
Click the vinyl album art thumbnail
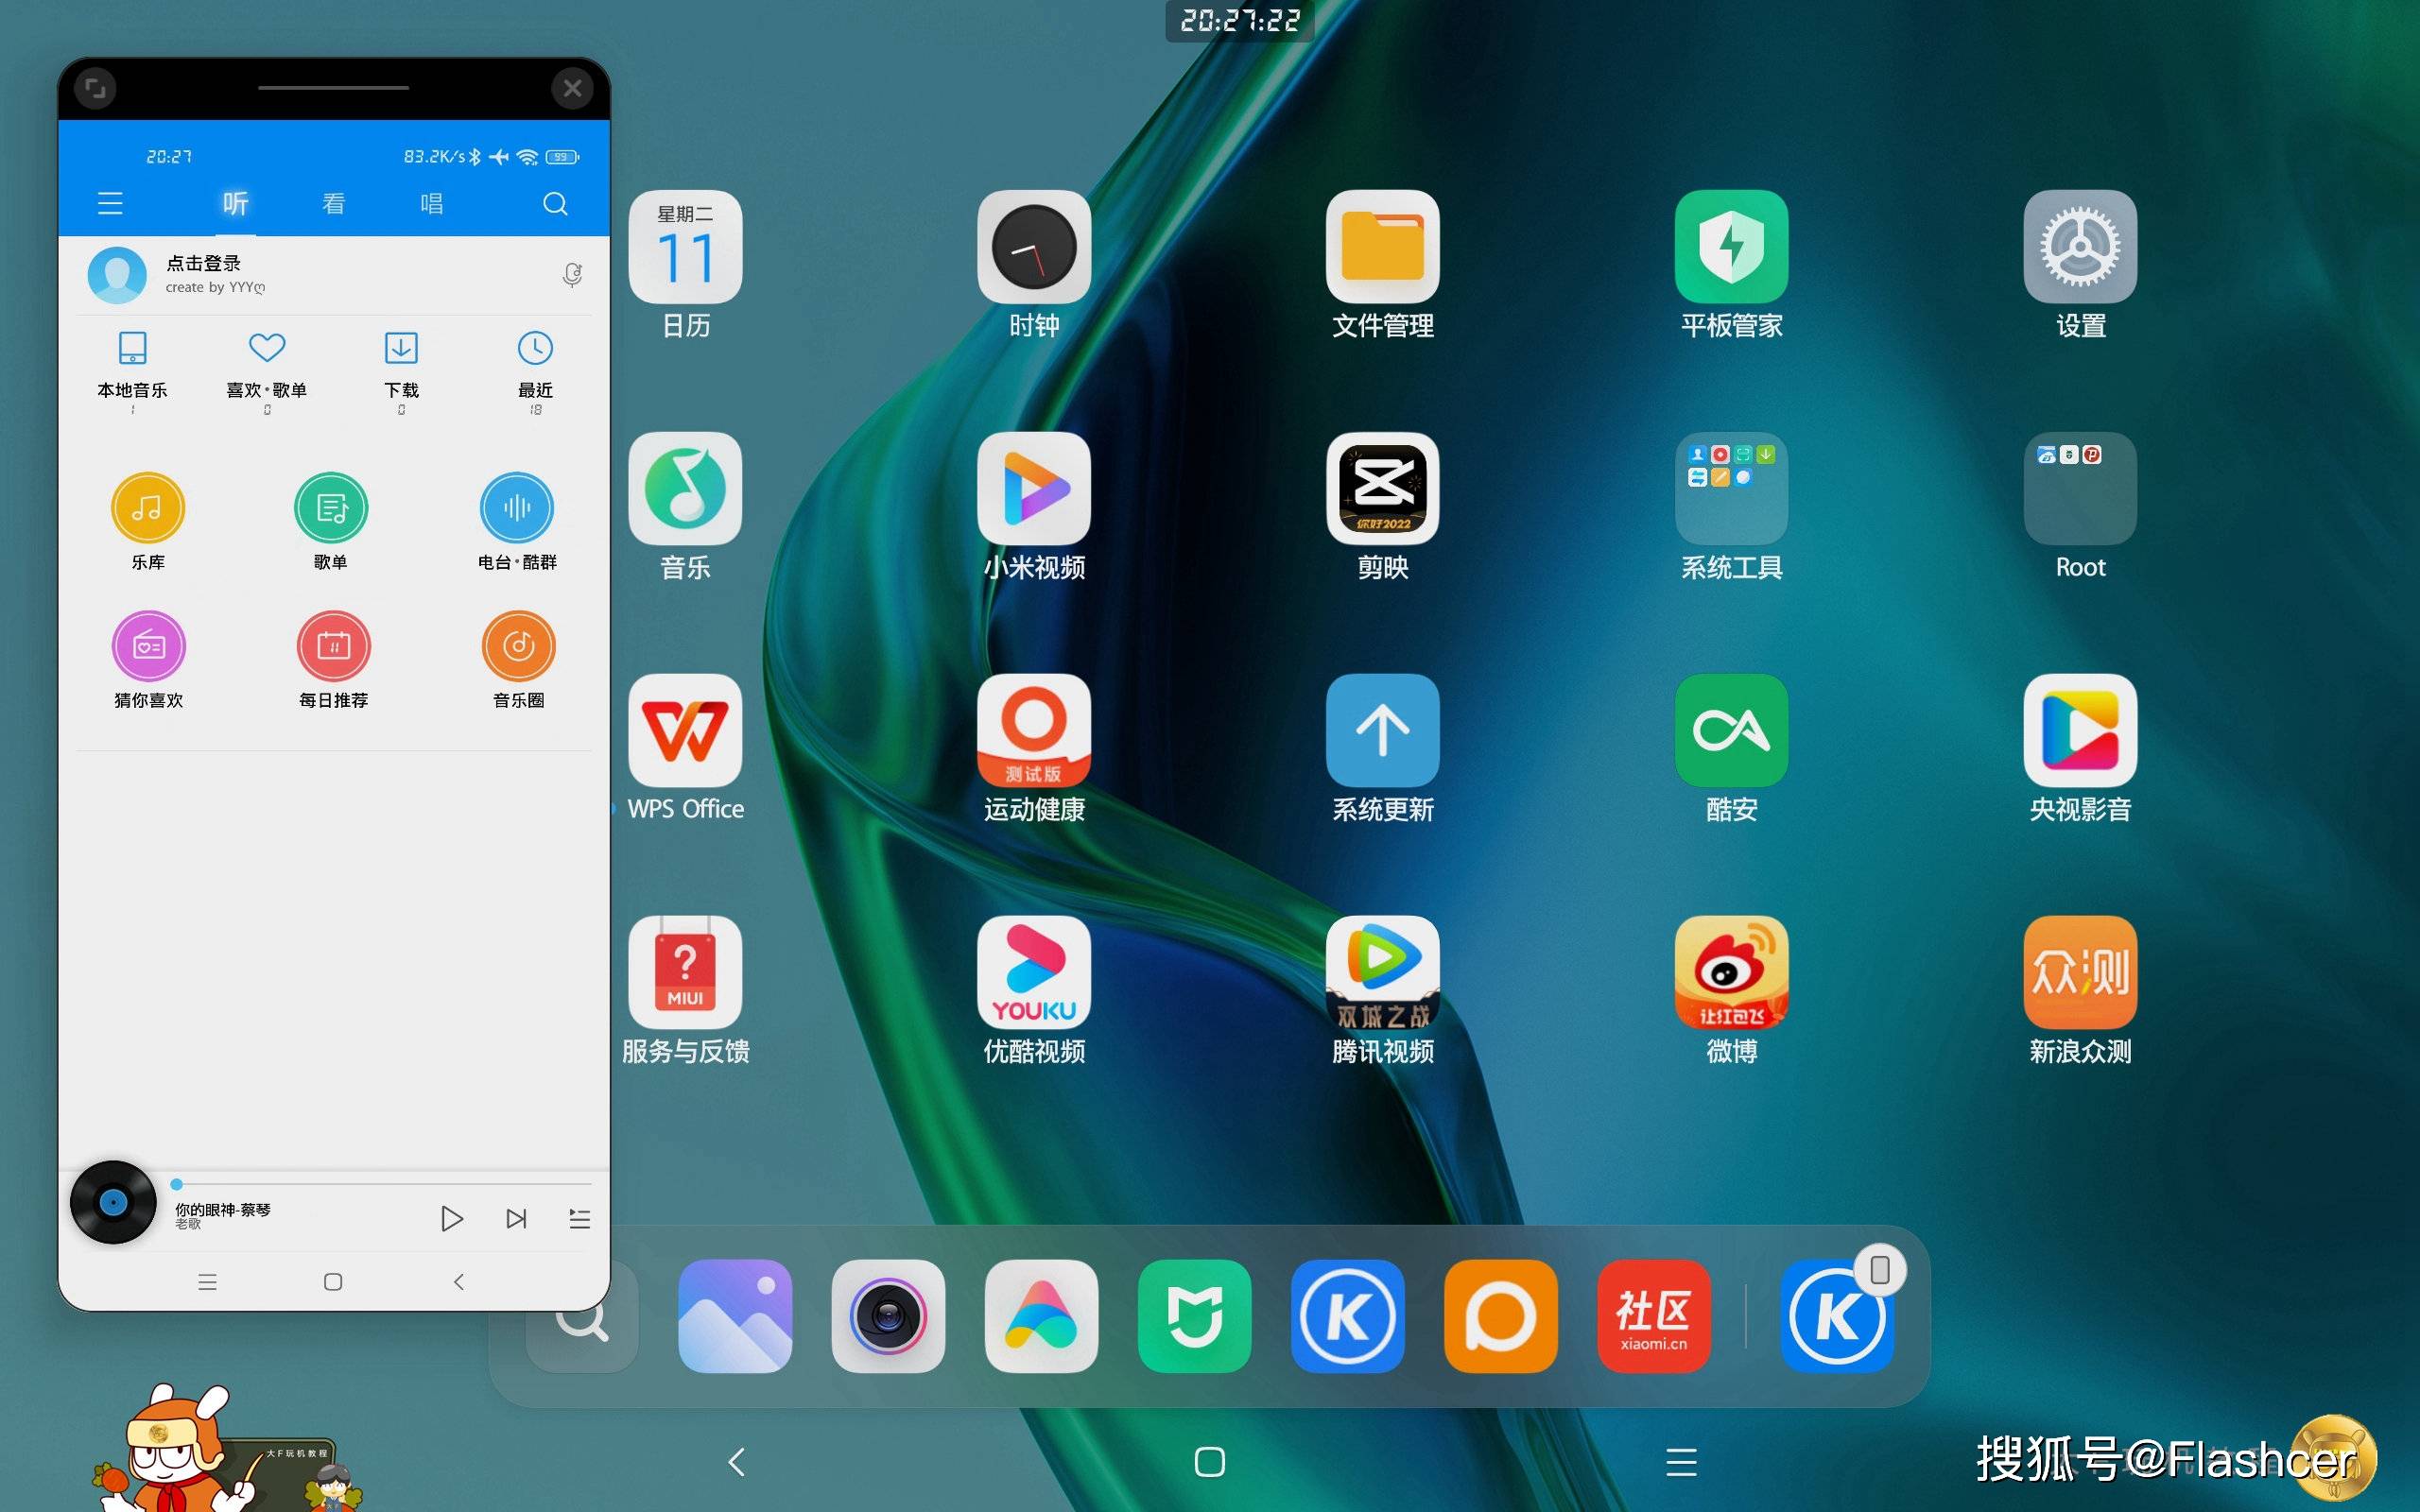pyautogui.click(x=113, y=1202)
